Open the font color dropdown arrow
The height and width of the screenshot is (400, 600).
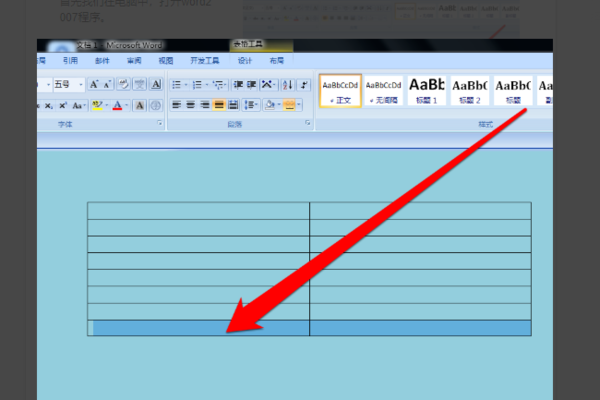pyautogui.click(x=126, y=106)
